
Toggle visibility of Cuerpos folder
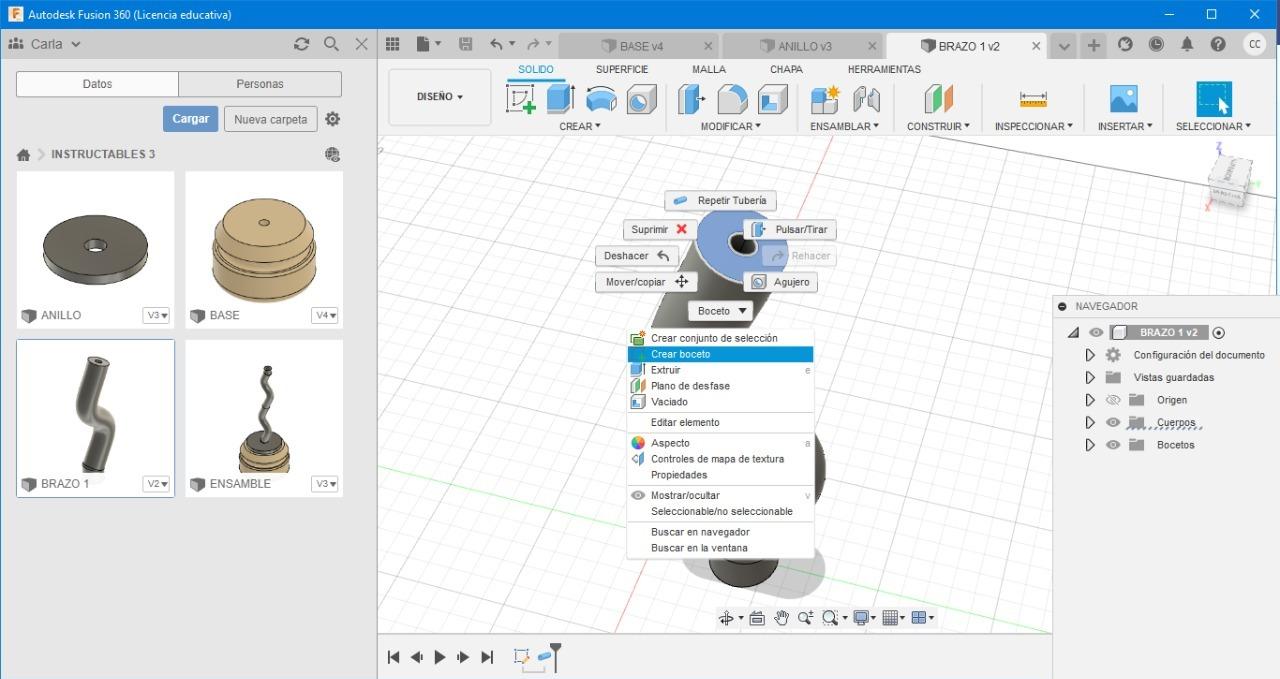coord(1113,423)
